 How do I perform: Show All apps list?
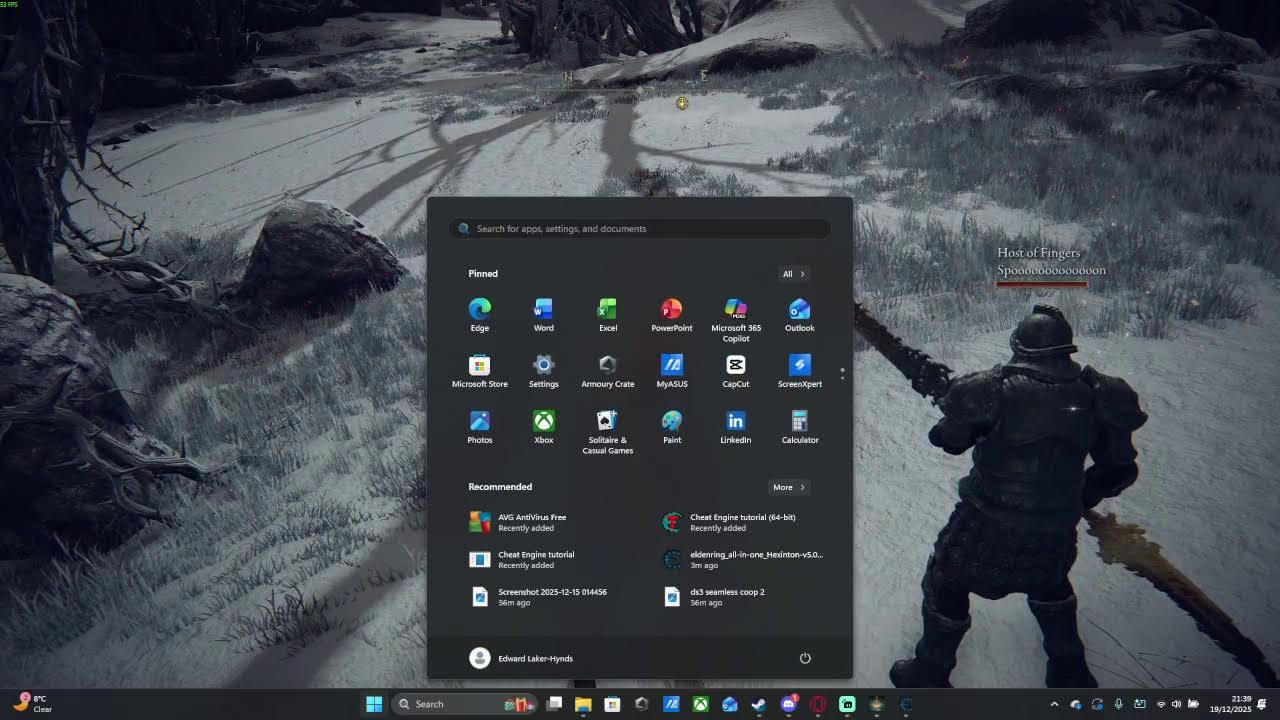(x=793, y=274)
